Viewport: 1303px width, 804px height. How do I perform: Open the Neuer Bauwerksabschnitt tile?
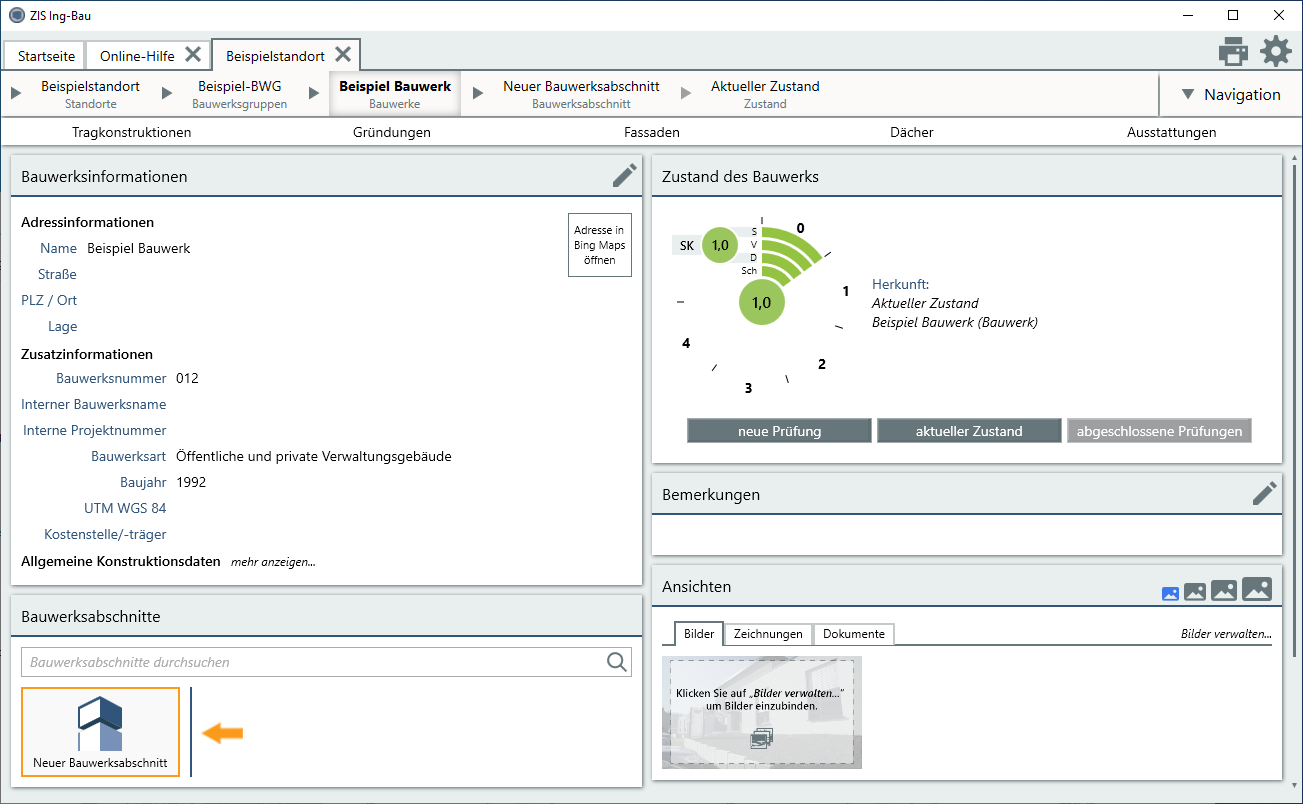(100, 732)
